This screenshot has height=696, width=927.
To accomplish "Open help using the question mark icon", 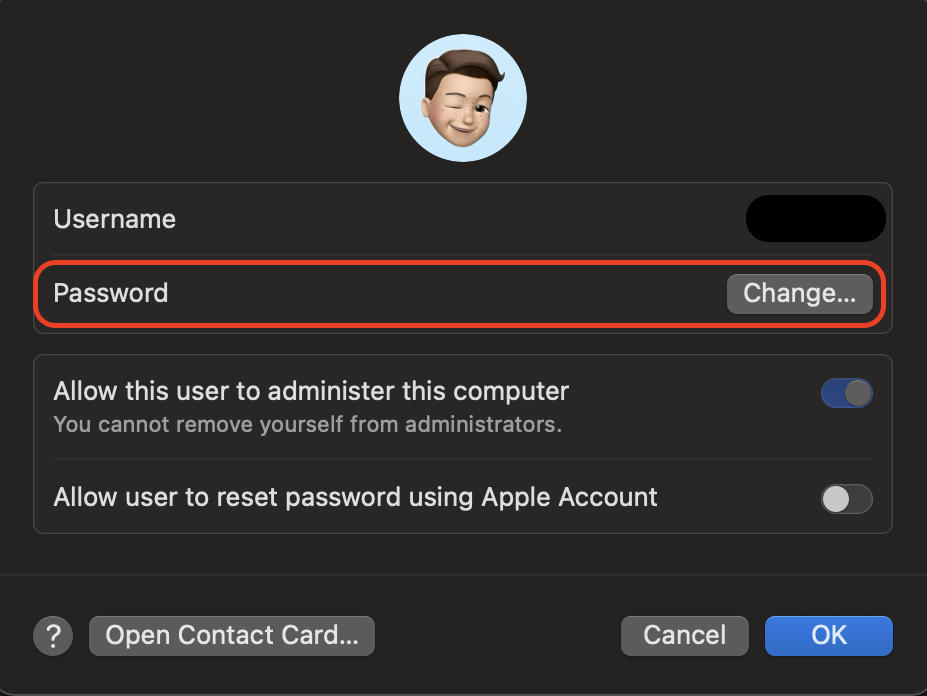I will pyautogui.click(x=53, y=635).
